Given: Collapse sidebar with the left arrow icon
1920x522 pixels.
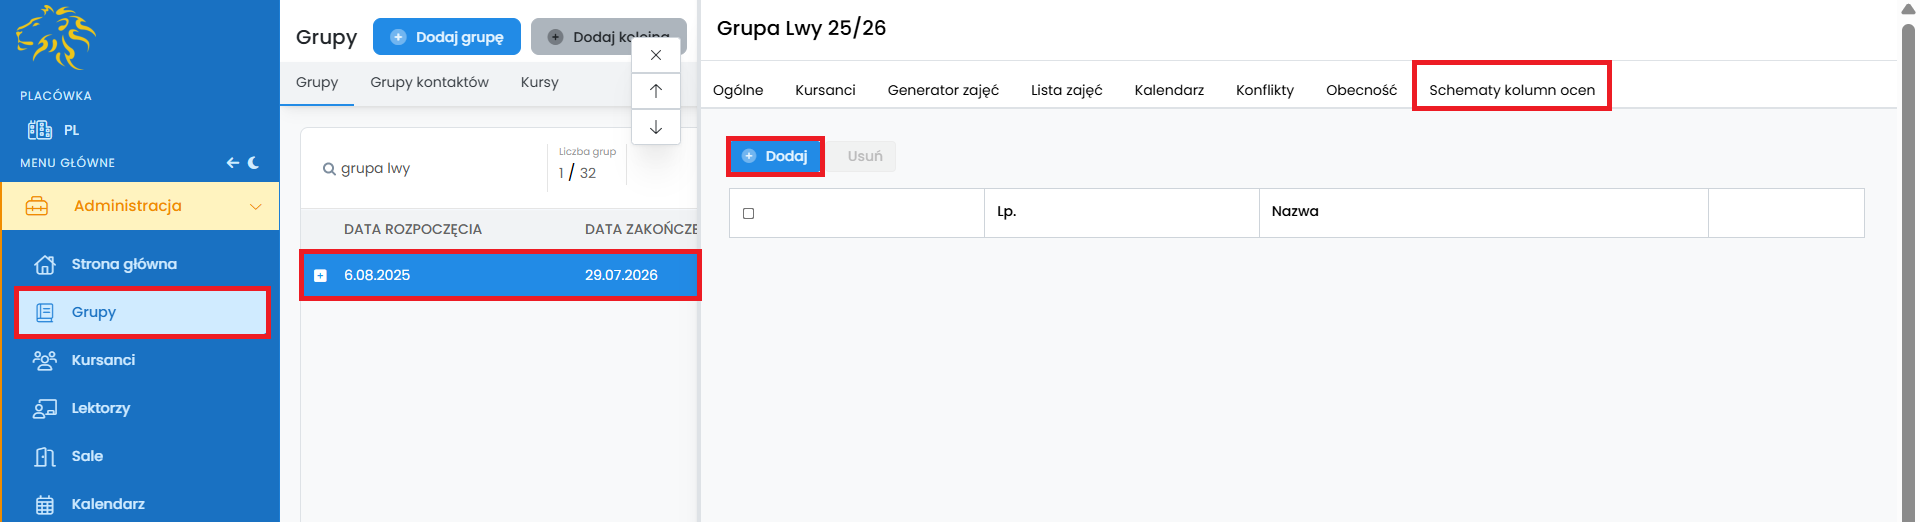Looking at the screenshot, I should pos(232,163).
